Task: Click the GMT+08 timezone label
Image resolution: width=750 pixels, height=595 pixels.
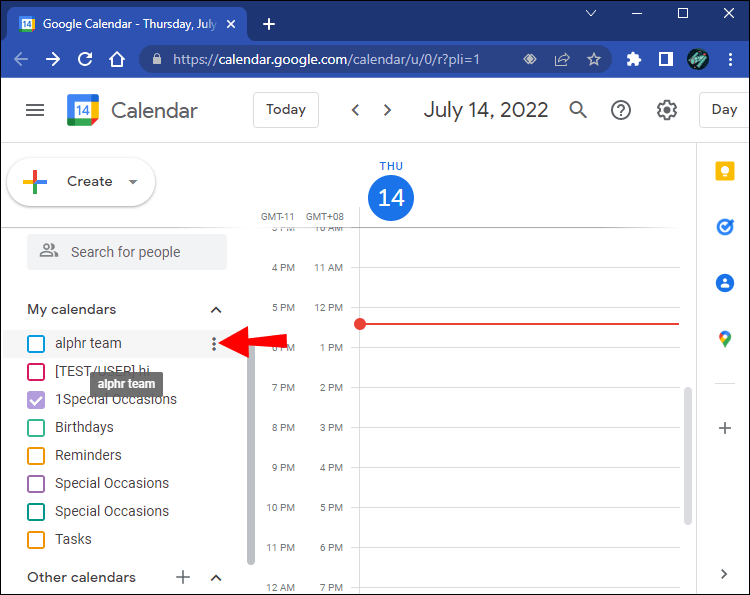Action: (x=325, y=217)
